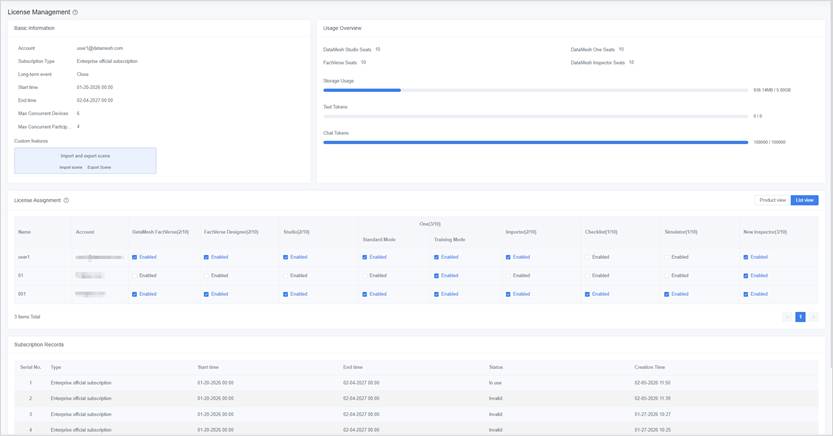Enable Standard Mode for user 01
833x436 pixels.
pos(365,276)
